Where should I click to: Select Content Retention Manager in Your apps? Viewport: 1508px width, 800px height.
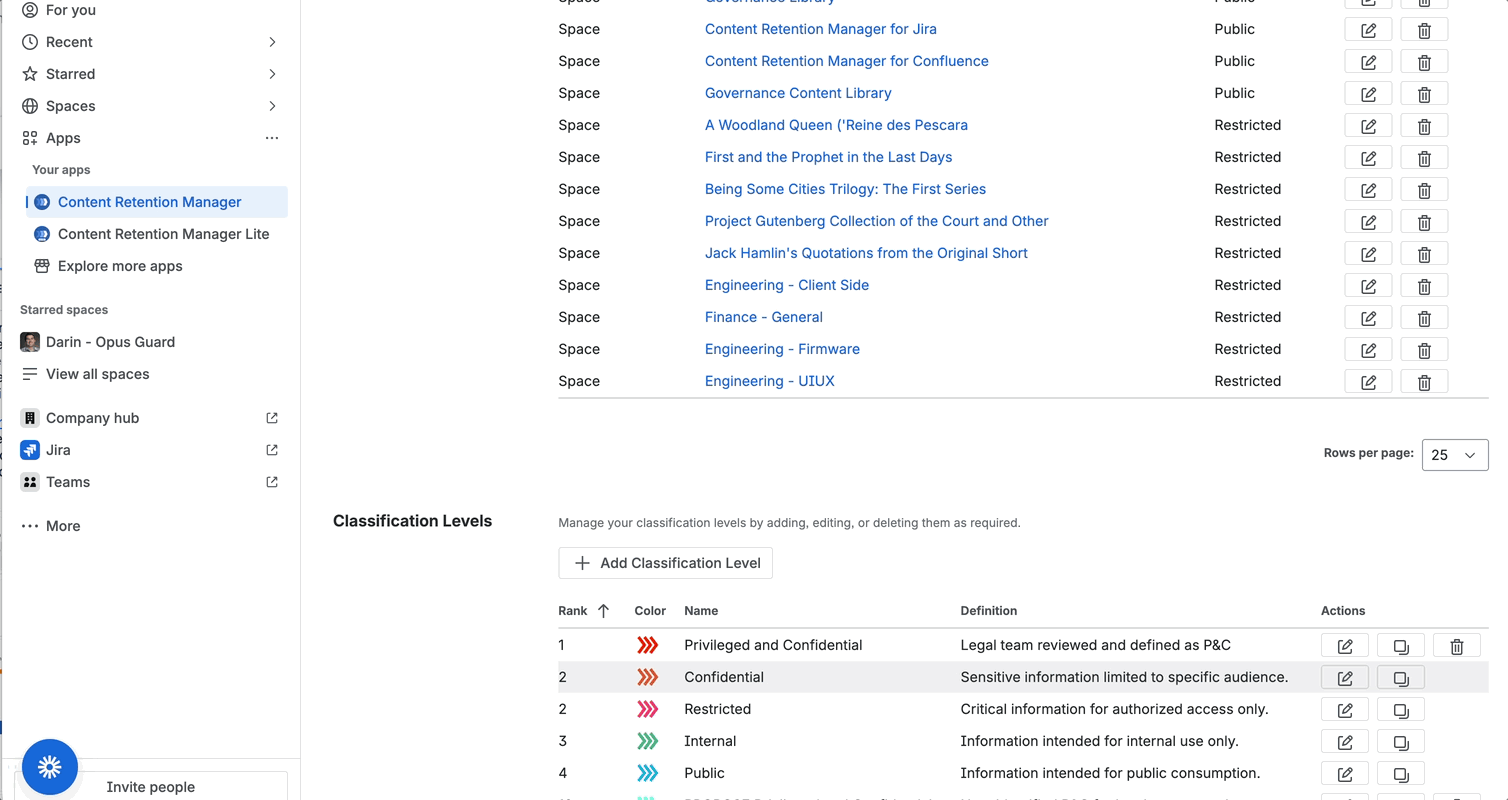click(156, 202)
